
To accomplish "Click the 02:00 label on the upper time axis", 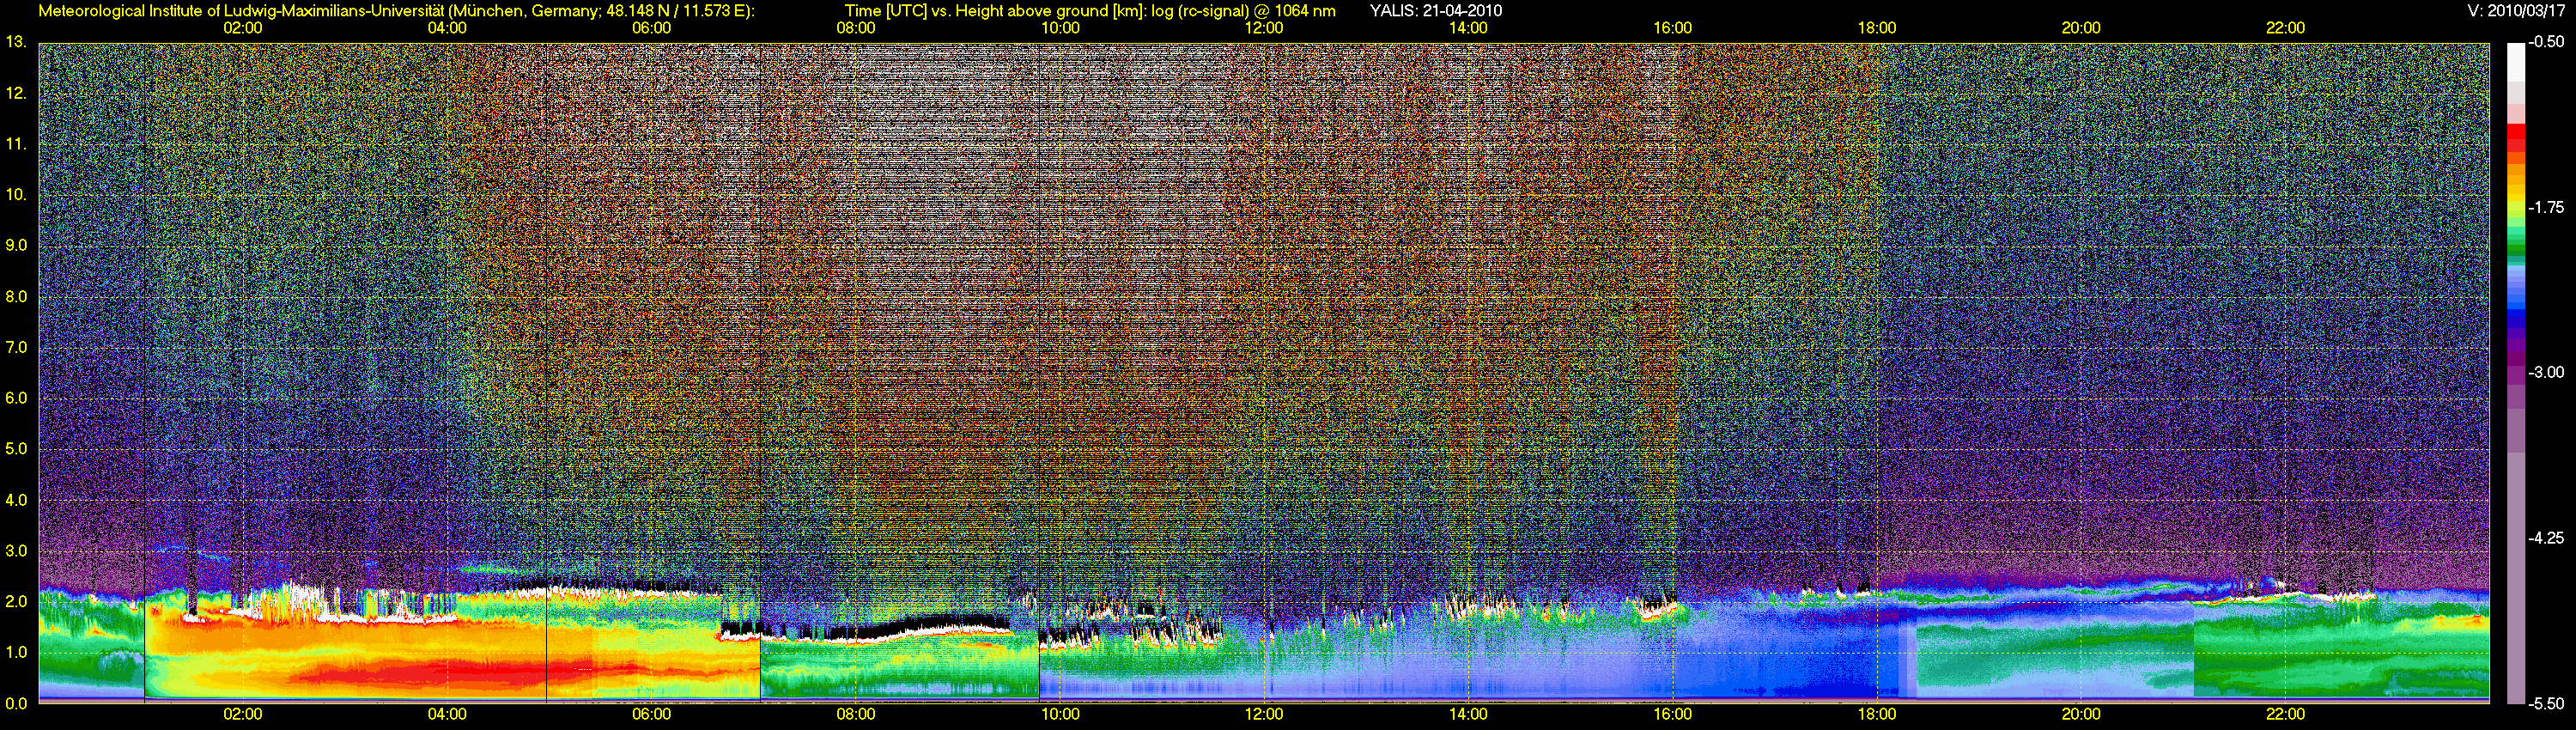I will pos(243,28).
